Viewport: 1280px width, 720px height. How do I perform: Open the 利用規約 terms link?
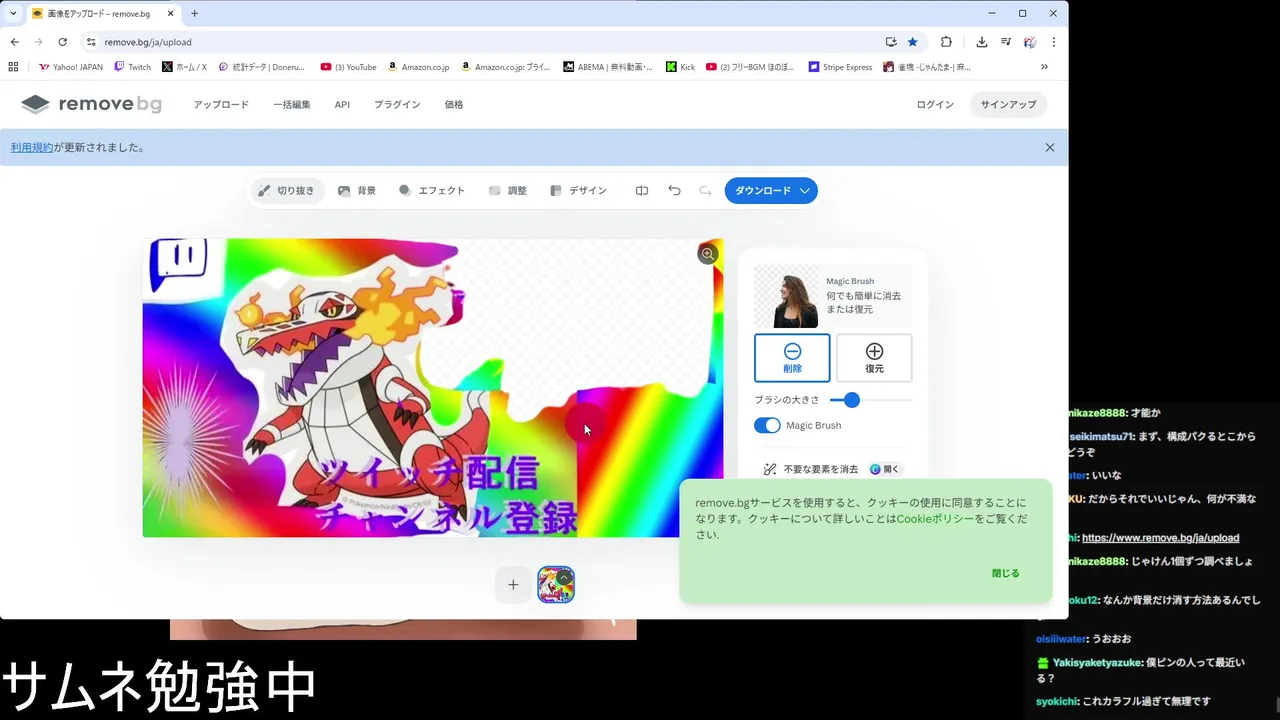32,147
